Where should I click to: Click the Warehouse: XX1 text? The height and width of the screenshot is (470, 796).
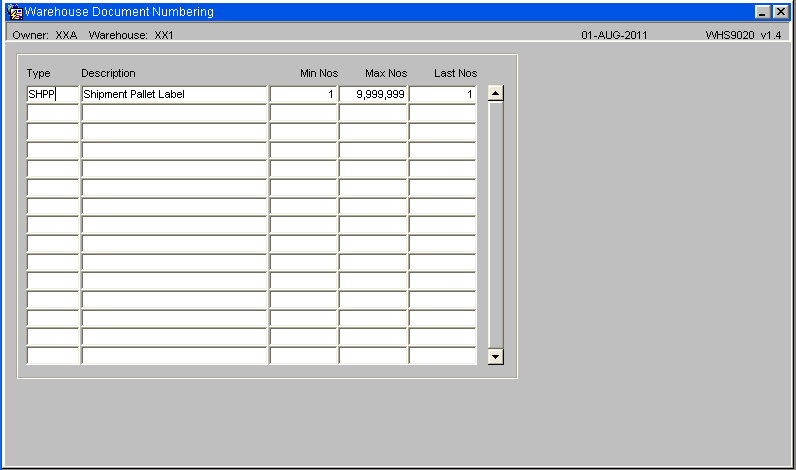[131, 35]
